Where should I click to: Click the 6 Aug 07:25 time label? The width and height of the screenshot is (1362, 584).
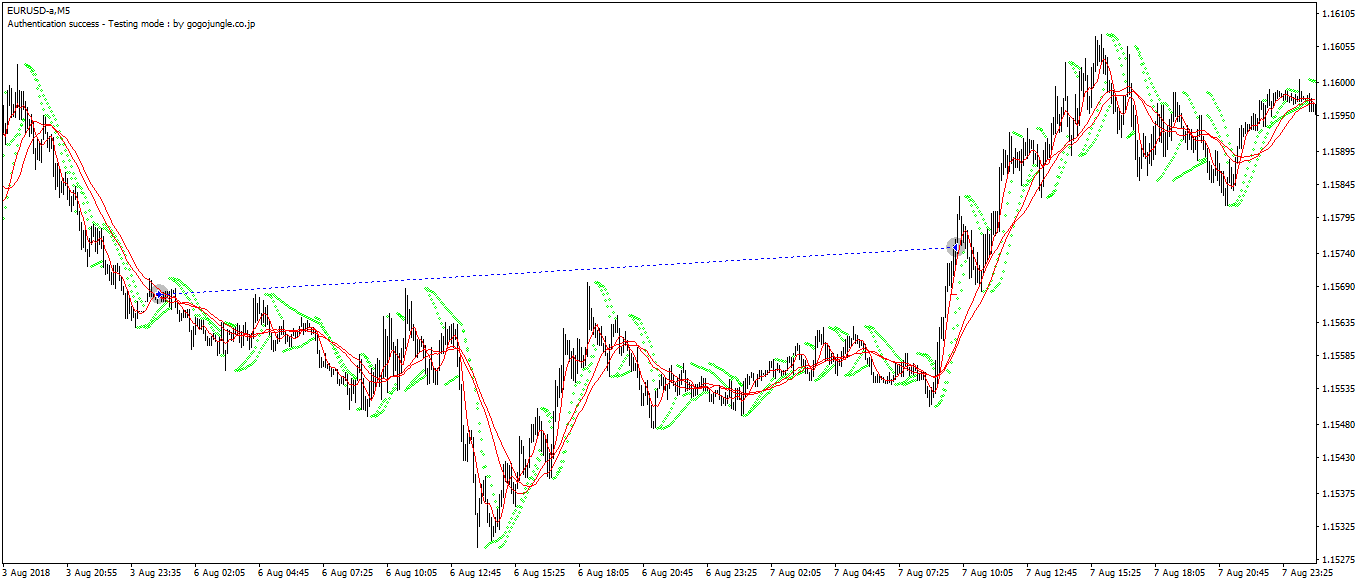tap(348, 574)
